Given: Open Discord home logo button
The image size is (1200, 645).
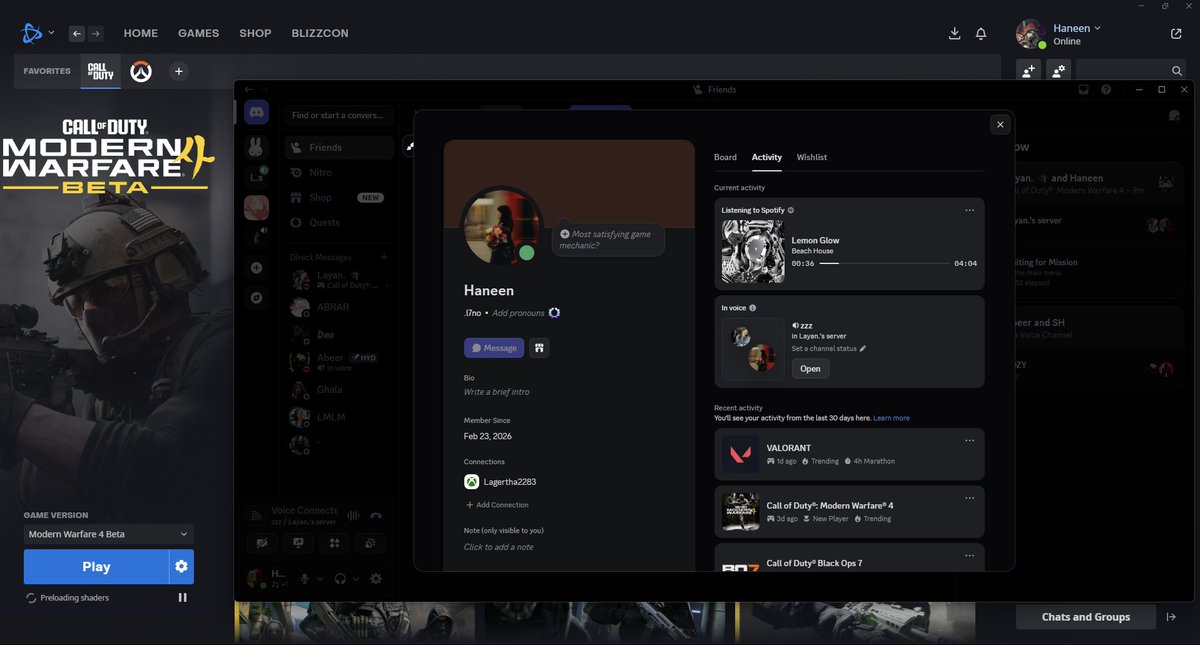Looking at the screenshot, I should coord(256,113).
